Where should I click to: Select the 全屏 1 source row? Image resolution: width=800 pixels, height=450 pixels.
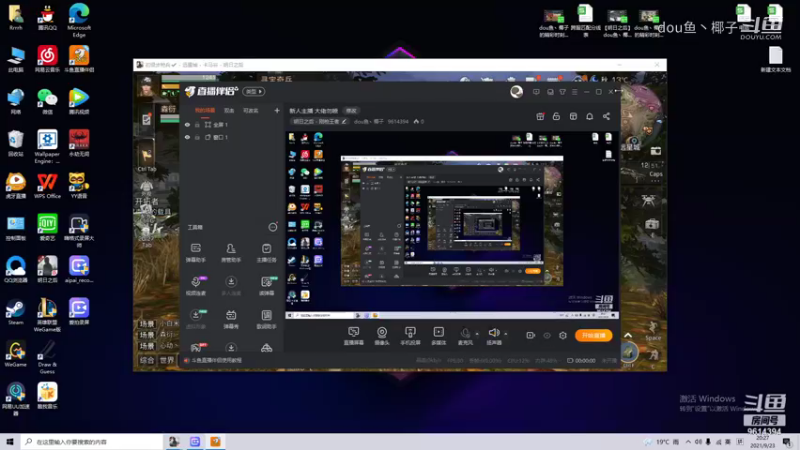click(233, 124)
